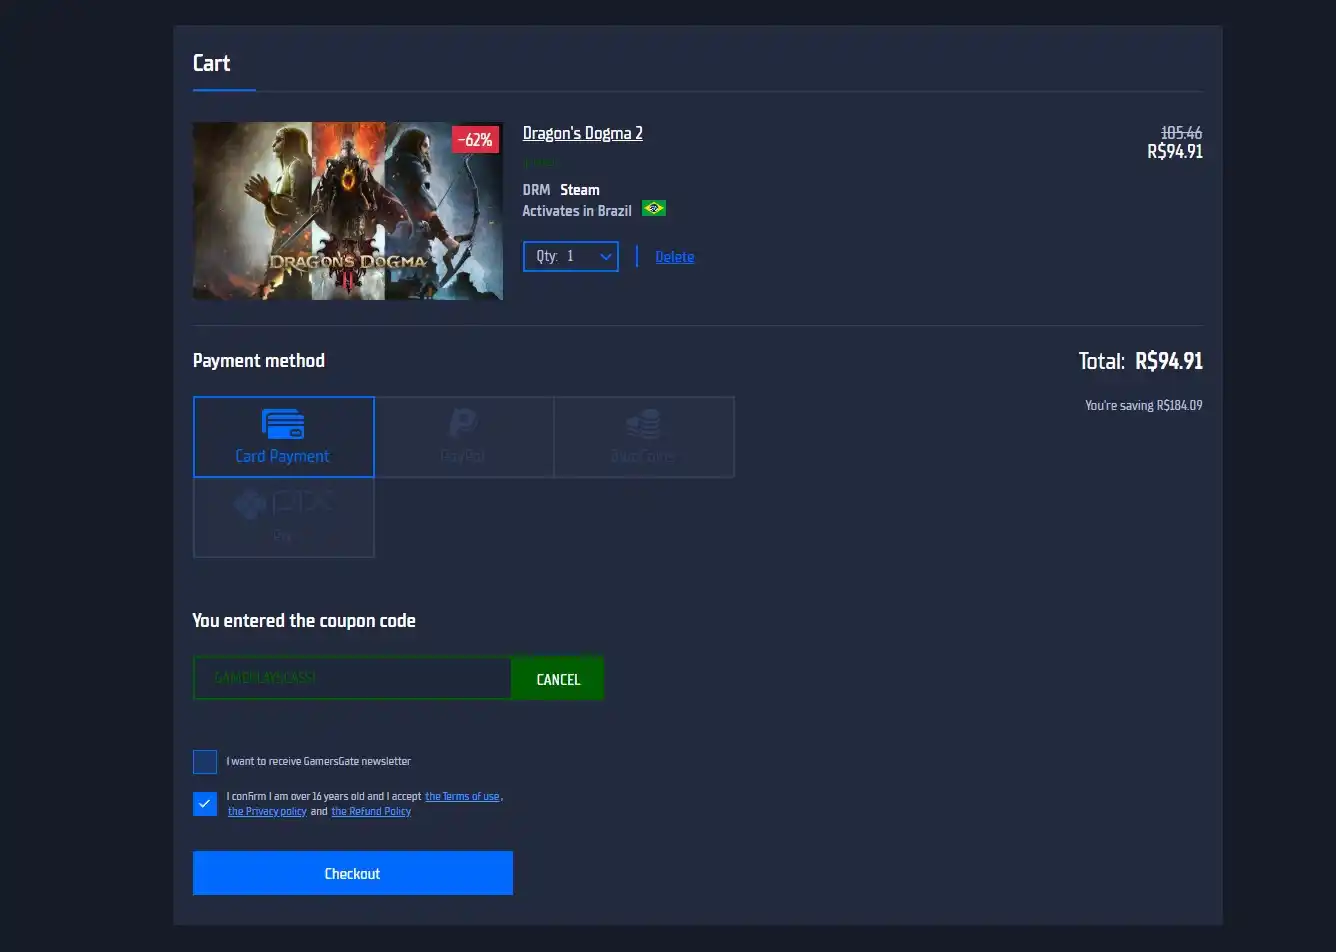Click the struck-through 105.46 original price
This screenshot has width=1336, height=952.
[x=1181, y=133]
